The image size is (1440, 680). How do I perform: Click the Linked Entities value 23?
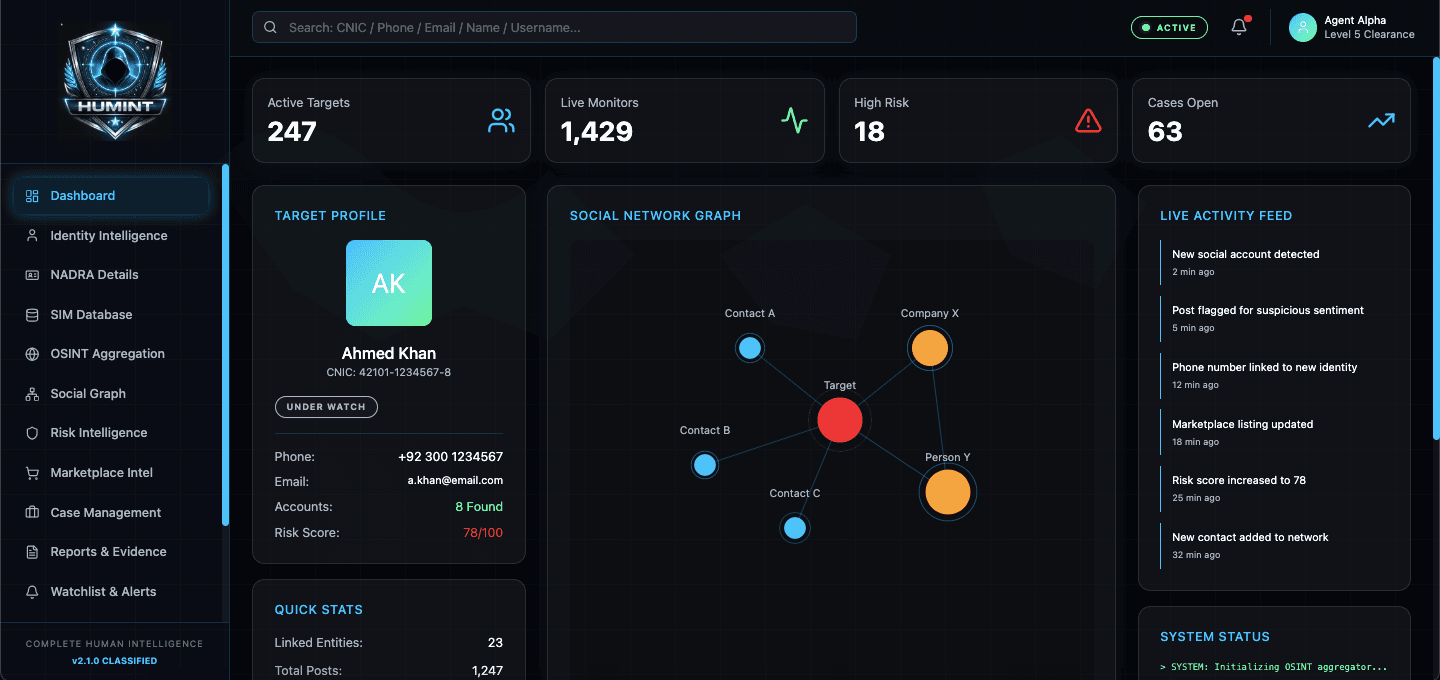tap(495, 643)
